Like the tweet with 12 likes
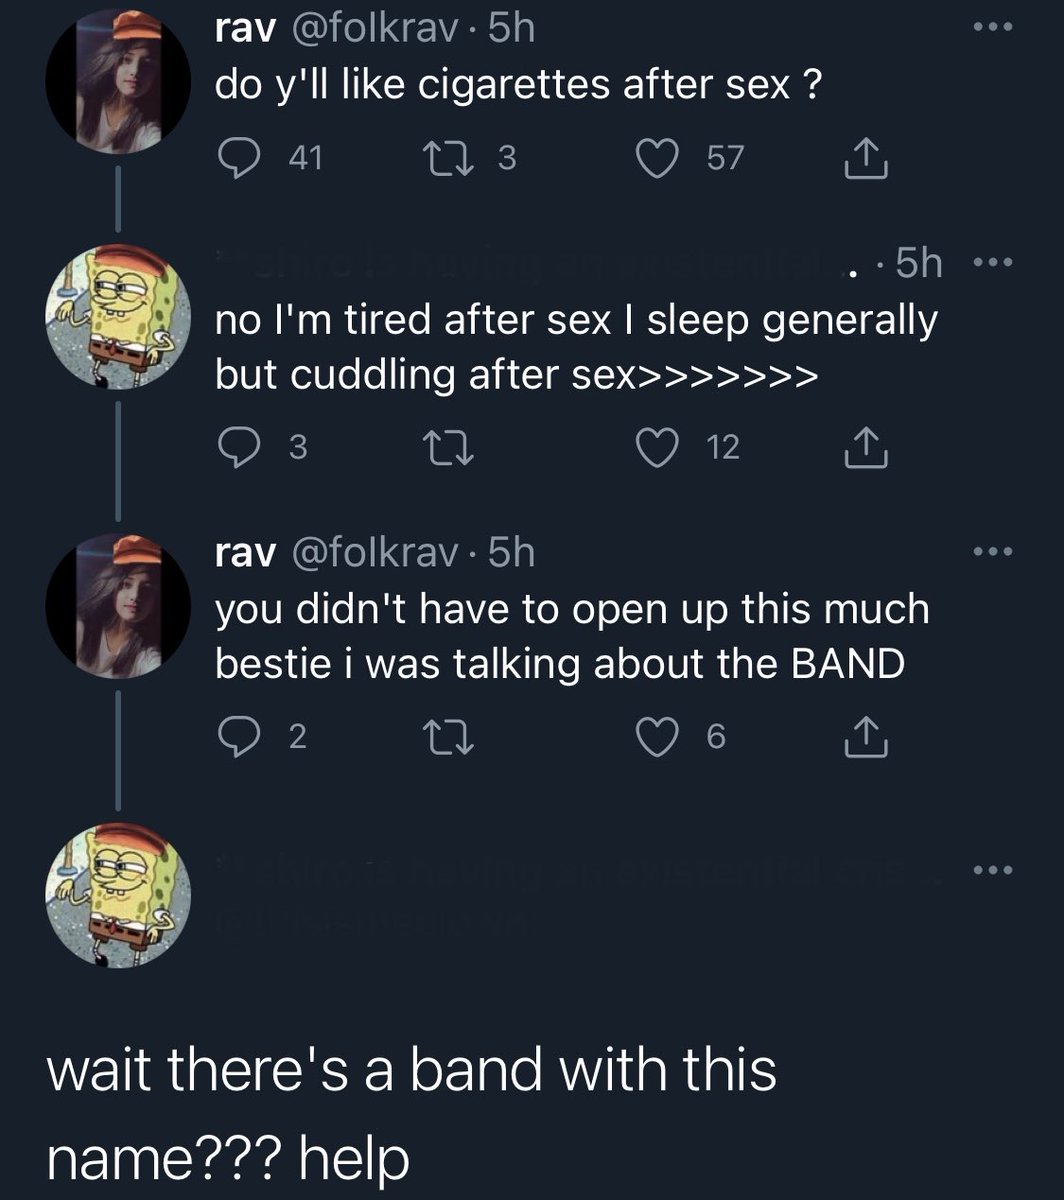Viewport: 1064px width, 1200px height. 659,449
